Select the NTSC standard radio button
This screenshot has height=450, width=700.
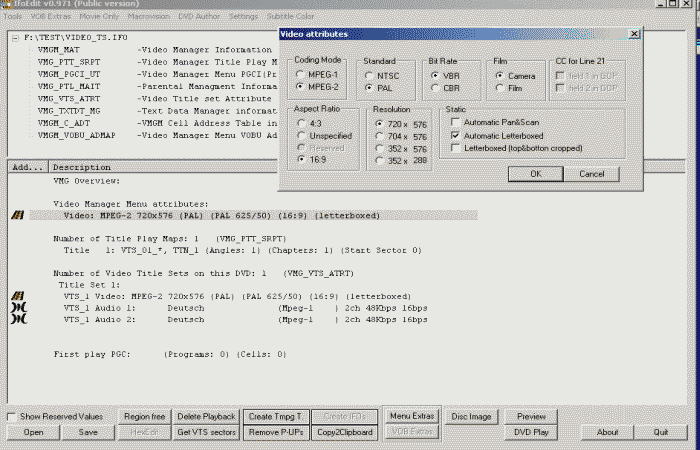pos(370,75)
